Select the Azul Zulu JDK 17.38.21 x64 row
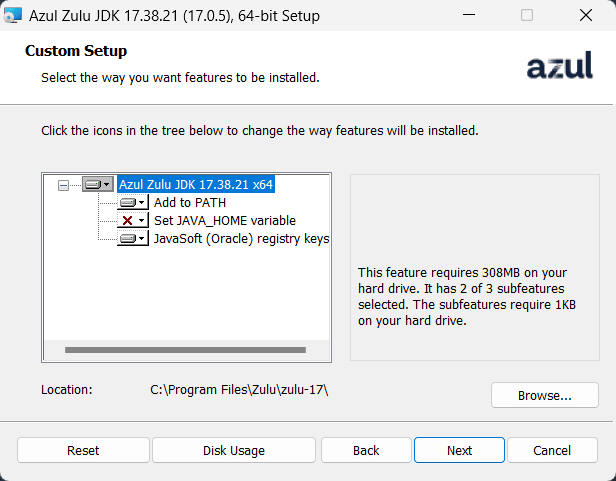 click(196, 184)
